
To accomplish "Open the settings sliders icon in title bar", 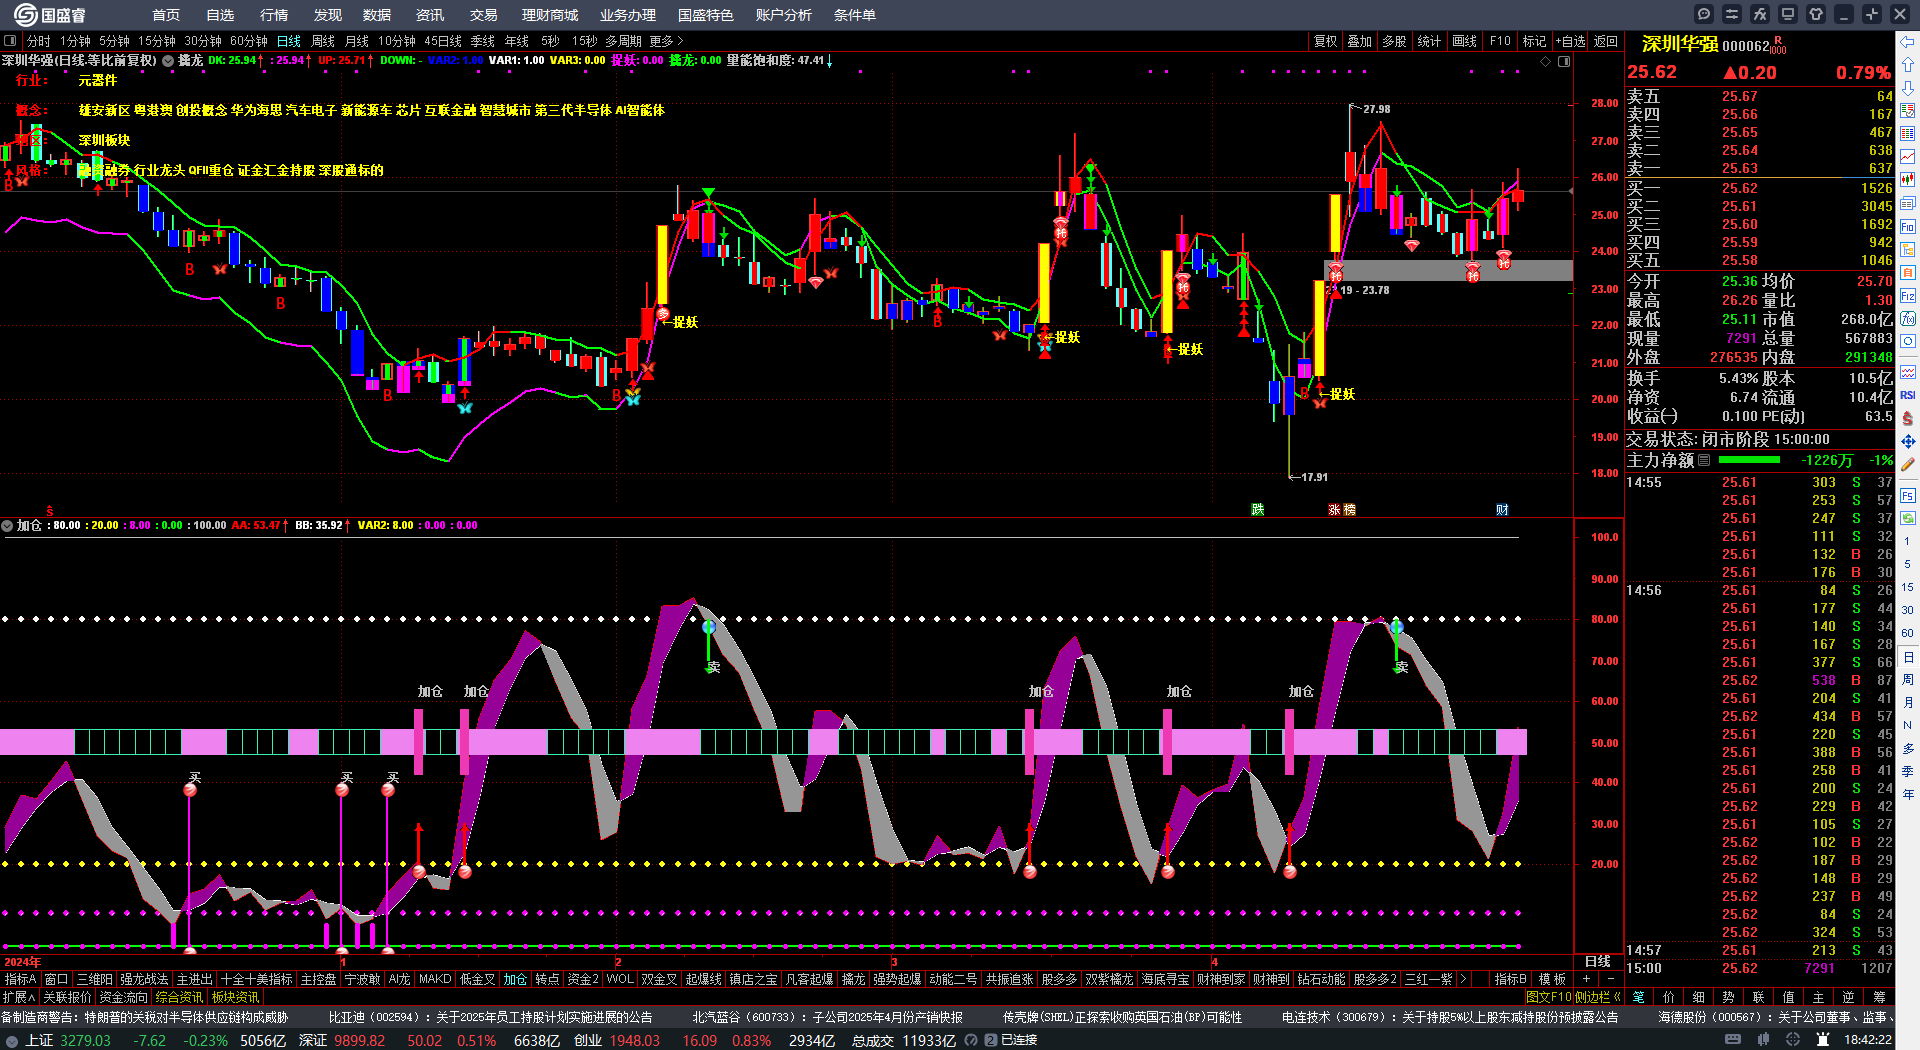I will pyautogui.click(x=1732, y=14).
